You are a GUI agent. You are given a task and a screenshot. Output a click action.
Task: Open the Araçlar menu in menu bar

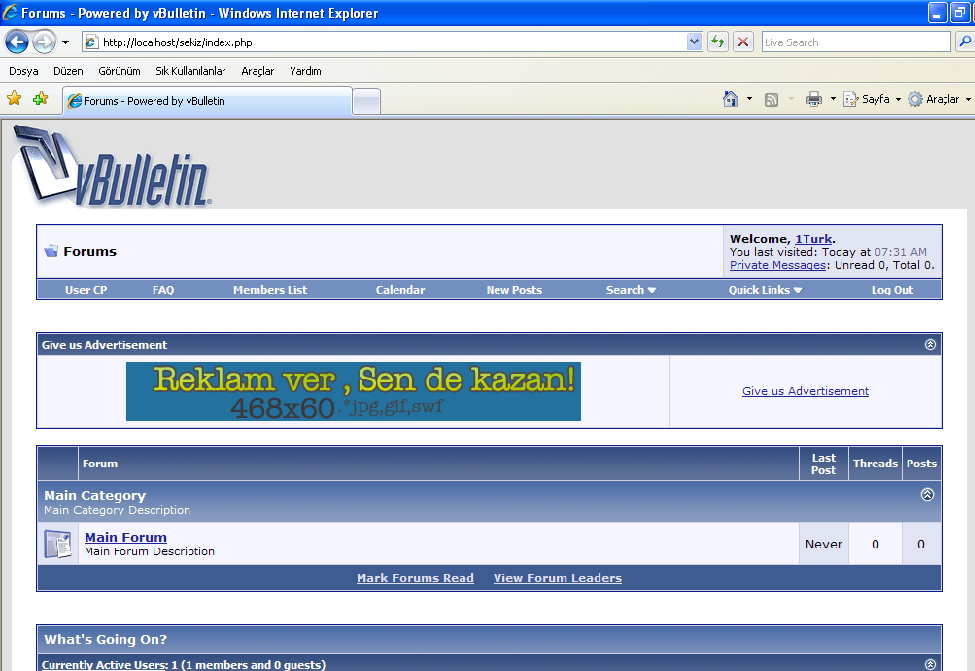tap(257, 71)
